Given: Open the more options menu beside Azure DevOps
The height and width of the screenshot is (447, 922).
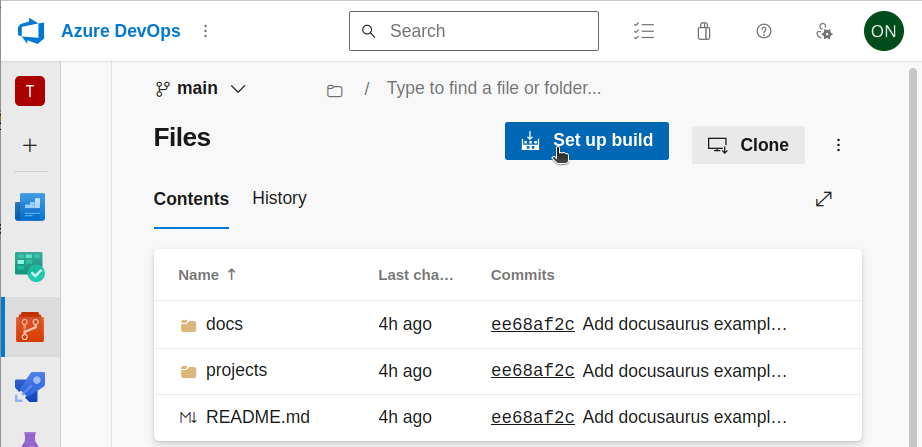Looking at the screenshot, I should [205, 31].
